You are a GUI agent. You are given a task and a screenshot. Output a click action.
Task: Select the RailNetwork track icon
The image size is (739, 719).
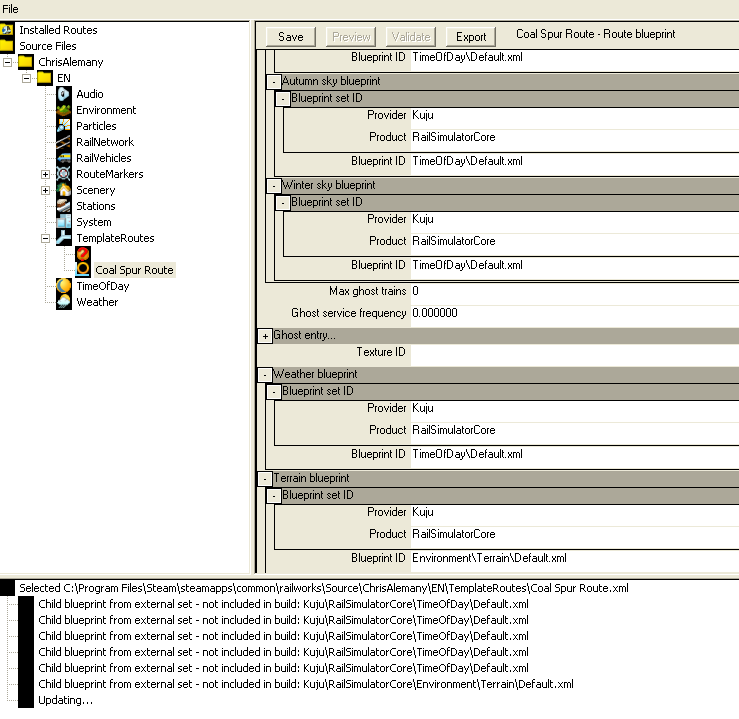tap(64, 142)
